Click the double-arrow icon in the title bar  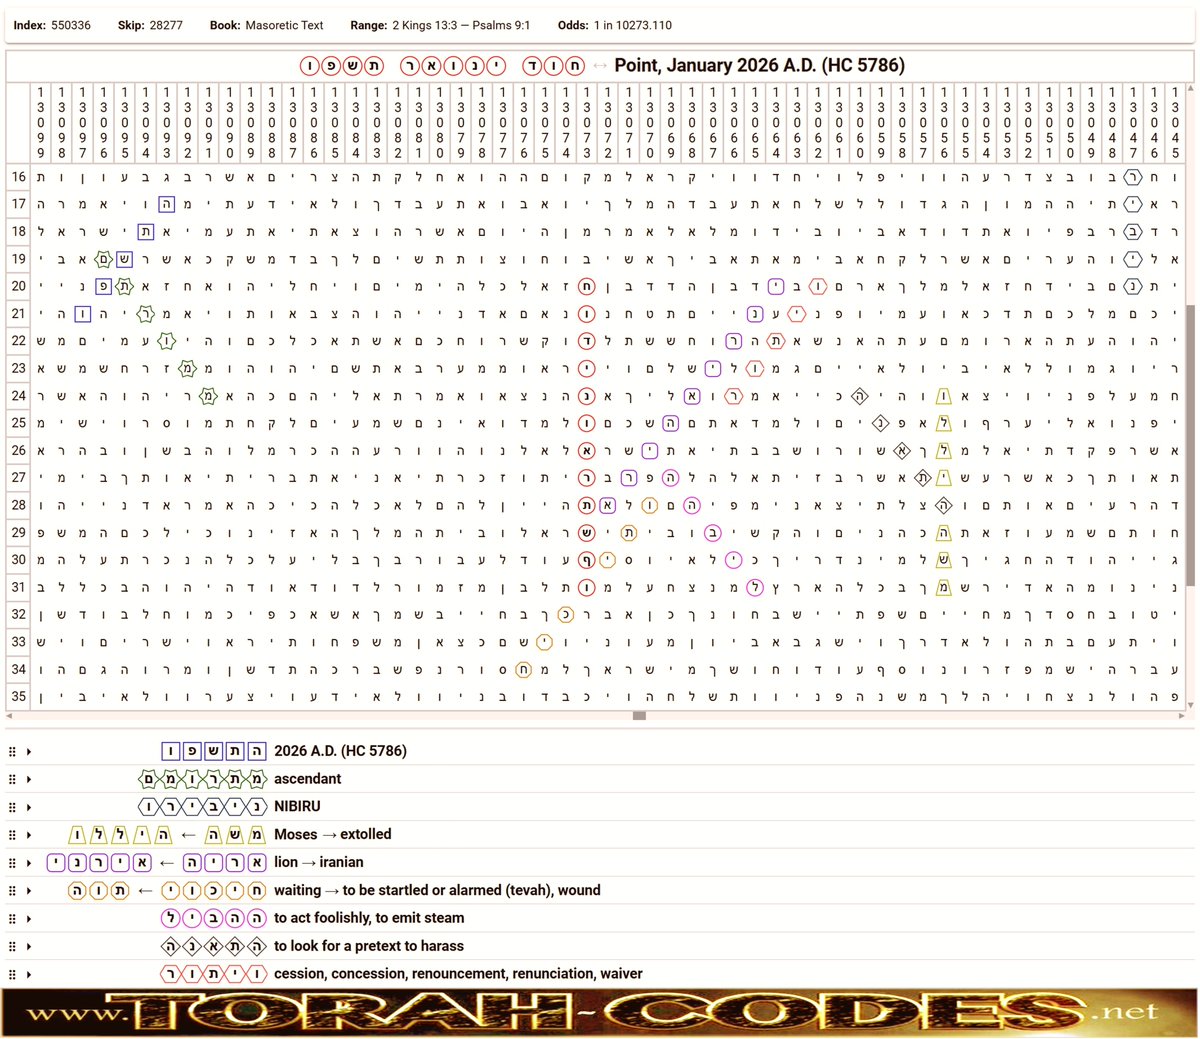point(600,66)
